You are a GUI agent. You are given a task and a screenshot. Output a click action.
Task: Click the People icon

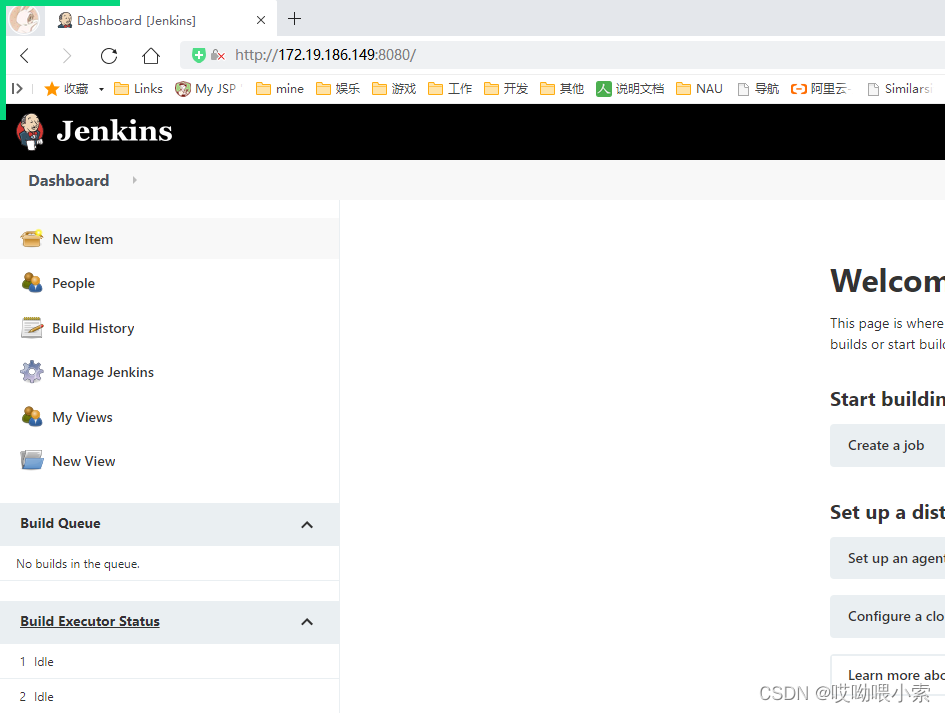tap(31, 282)
